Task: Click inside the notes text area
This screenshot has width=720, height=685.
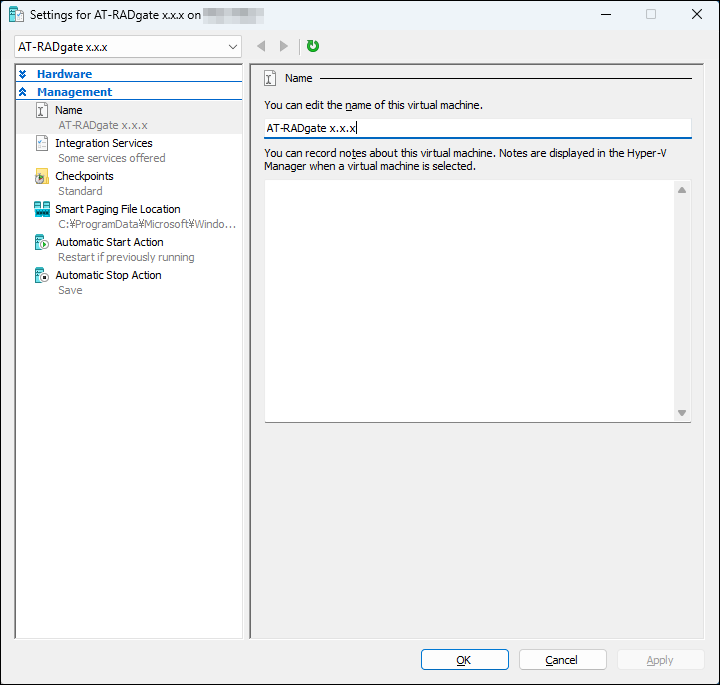Action: pyautogui.click(x=468, y=300)
